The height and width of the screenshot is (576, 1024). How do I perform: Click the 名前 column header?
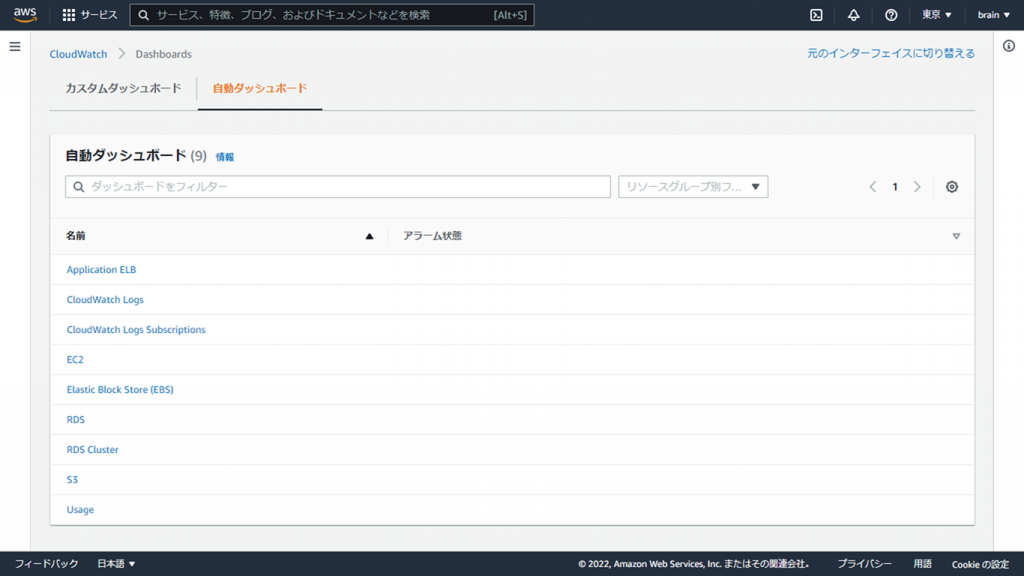76,236
